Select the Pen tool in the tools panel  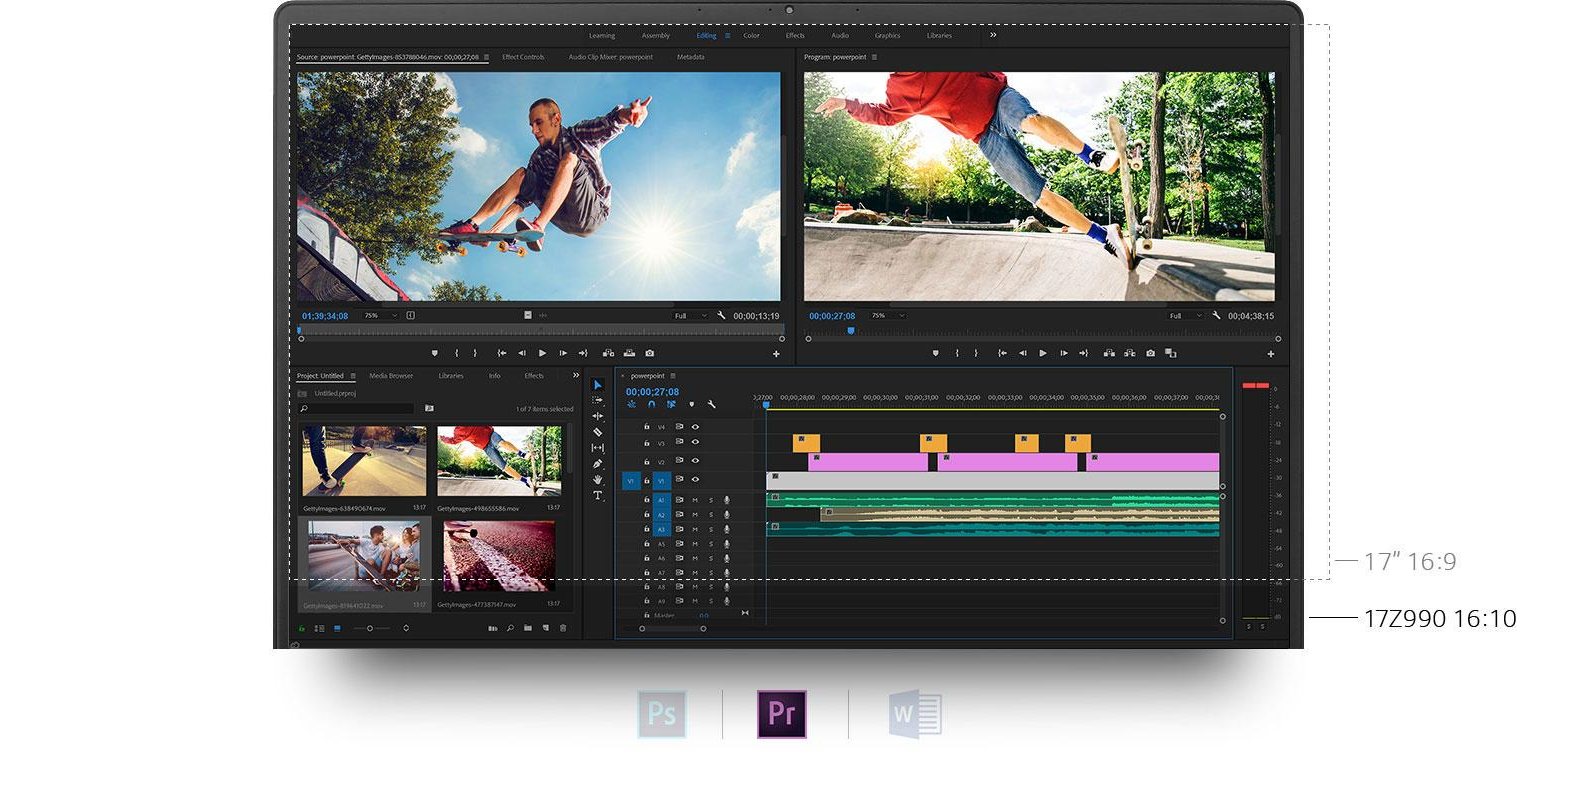point(598,464)
